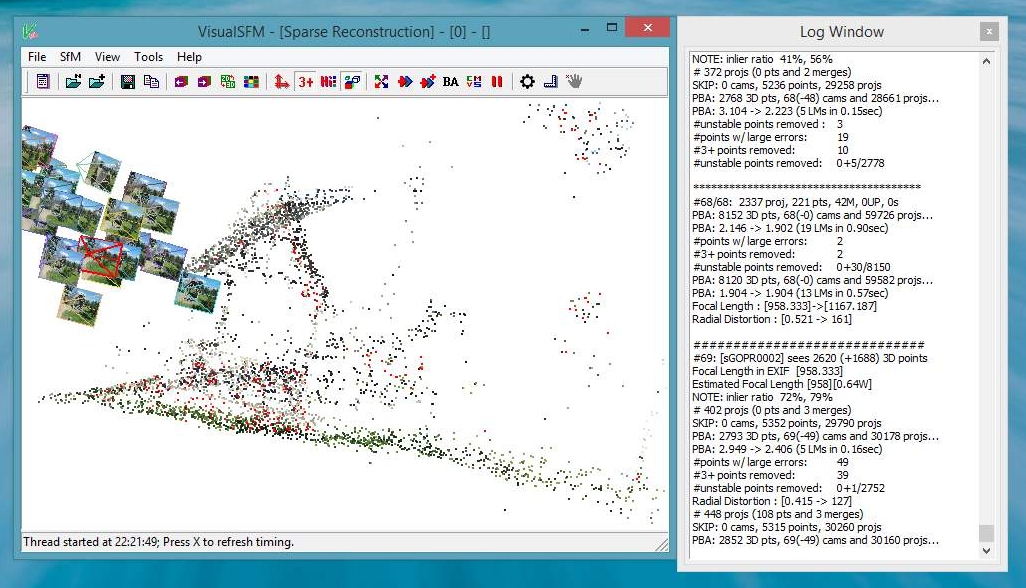Click the Add Image folder-plus icon

pos(97,82)
